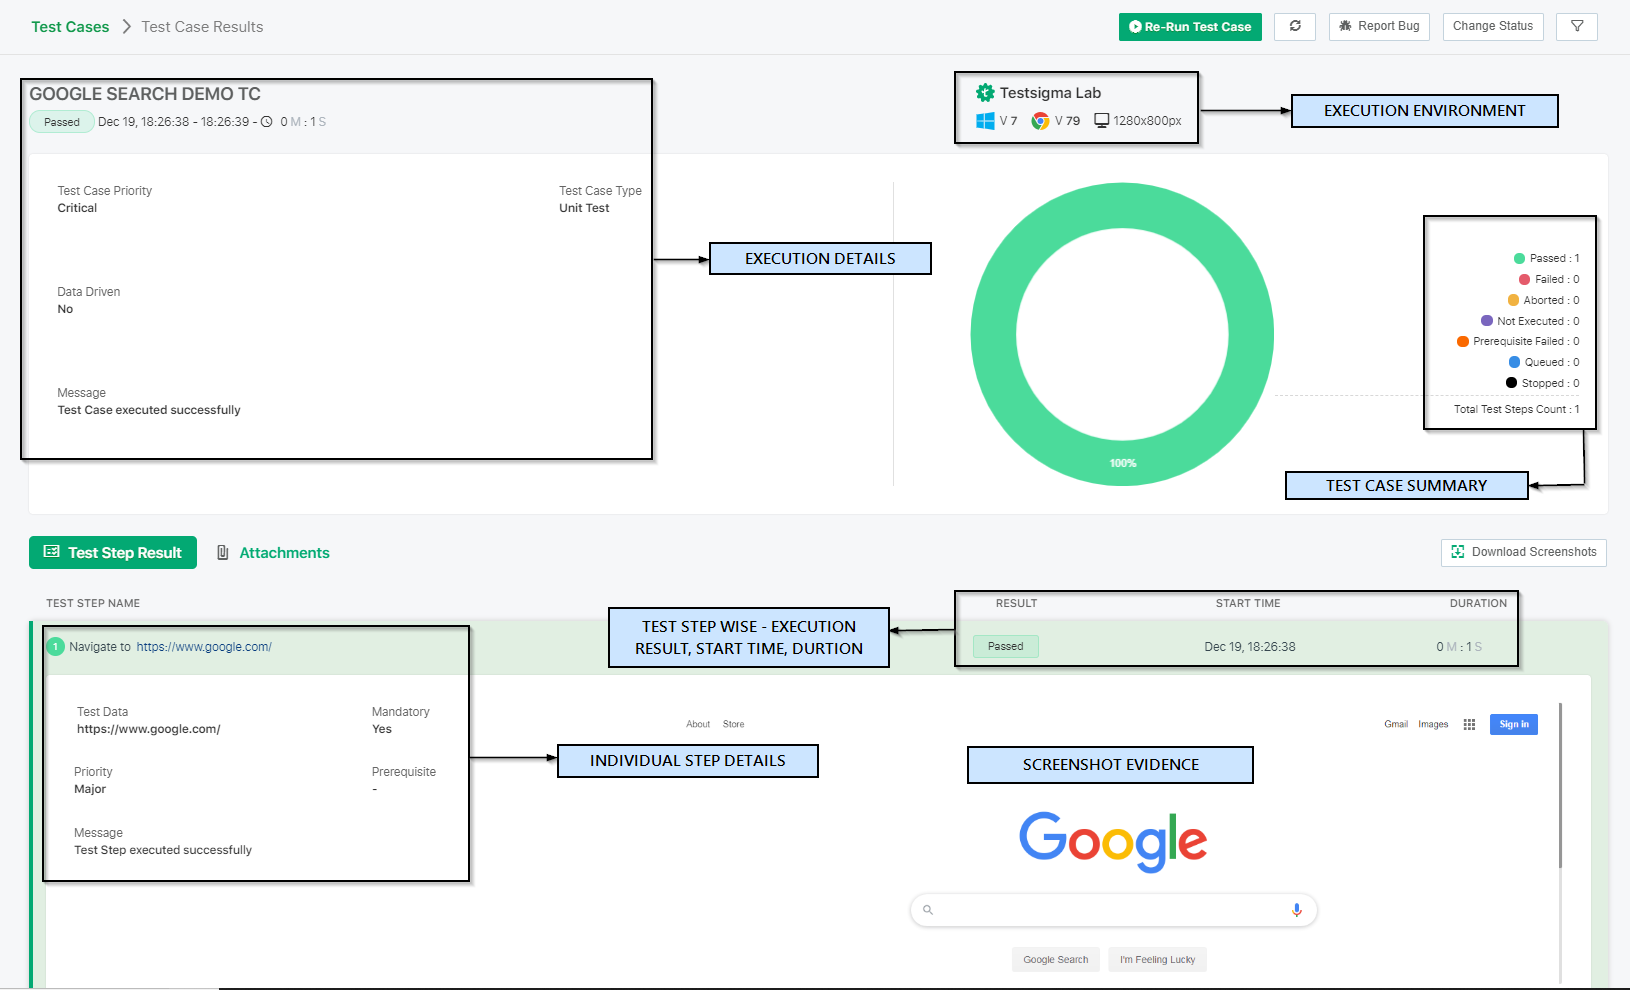Open the Google apps grid in the screenshot
The height and width of the screenshot is (990, 1630).
click(x=1469, y=723)
